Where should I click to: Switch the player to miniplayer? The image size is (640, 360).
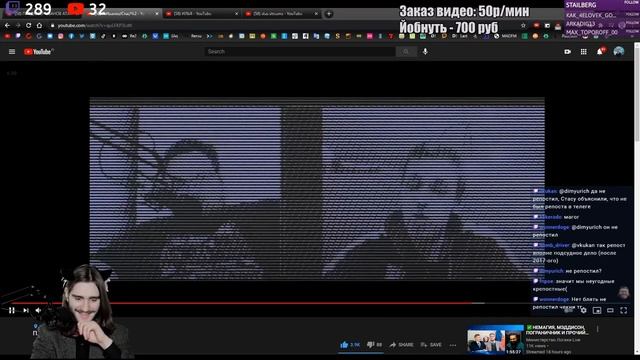[x=597, y=311]
